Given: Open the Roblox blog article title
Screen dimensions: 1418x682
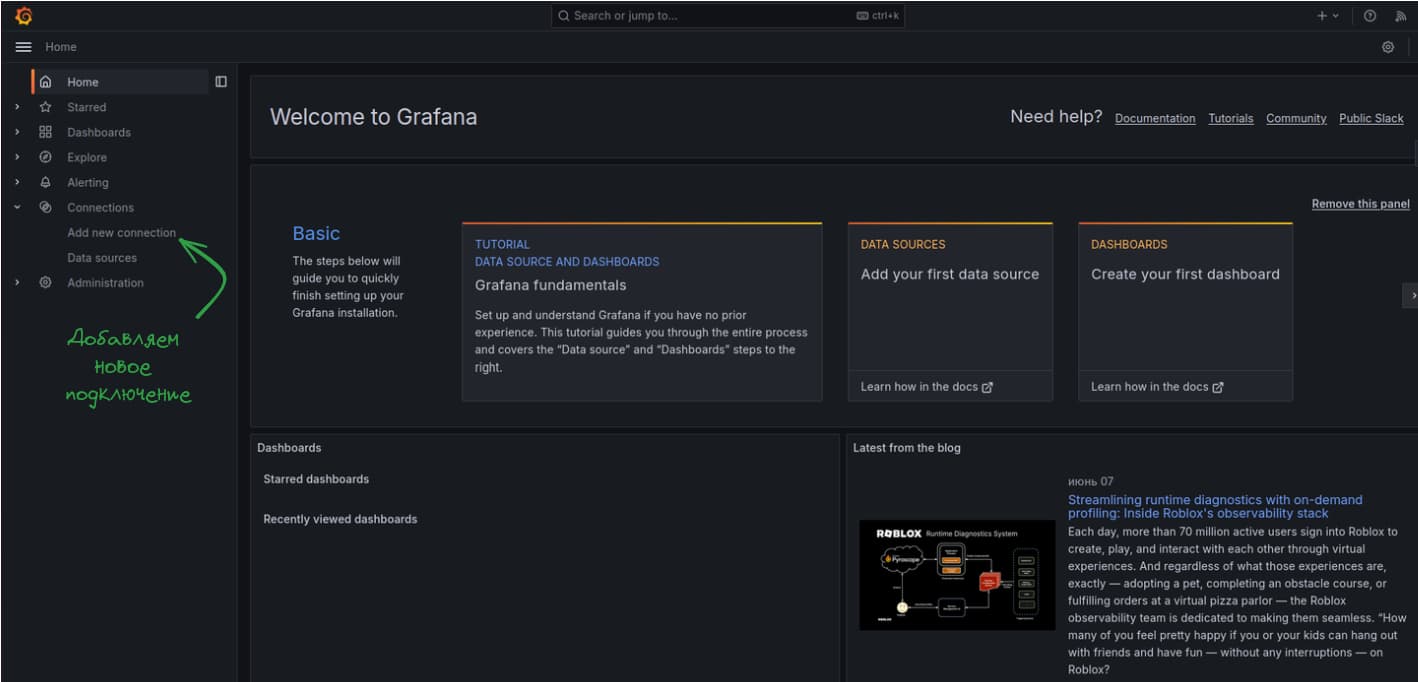Looking at the screenshot, I should [x=1215, y=506].
